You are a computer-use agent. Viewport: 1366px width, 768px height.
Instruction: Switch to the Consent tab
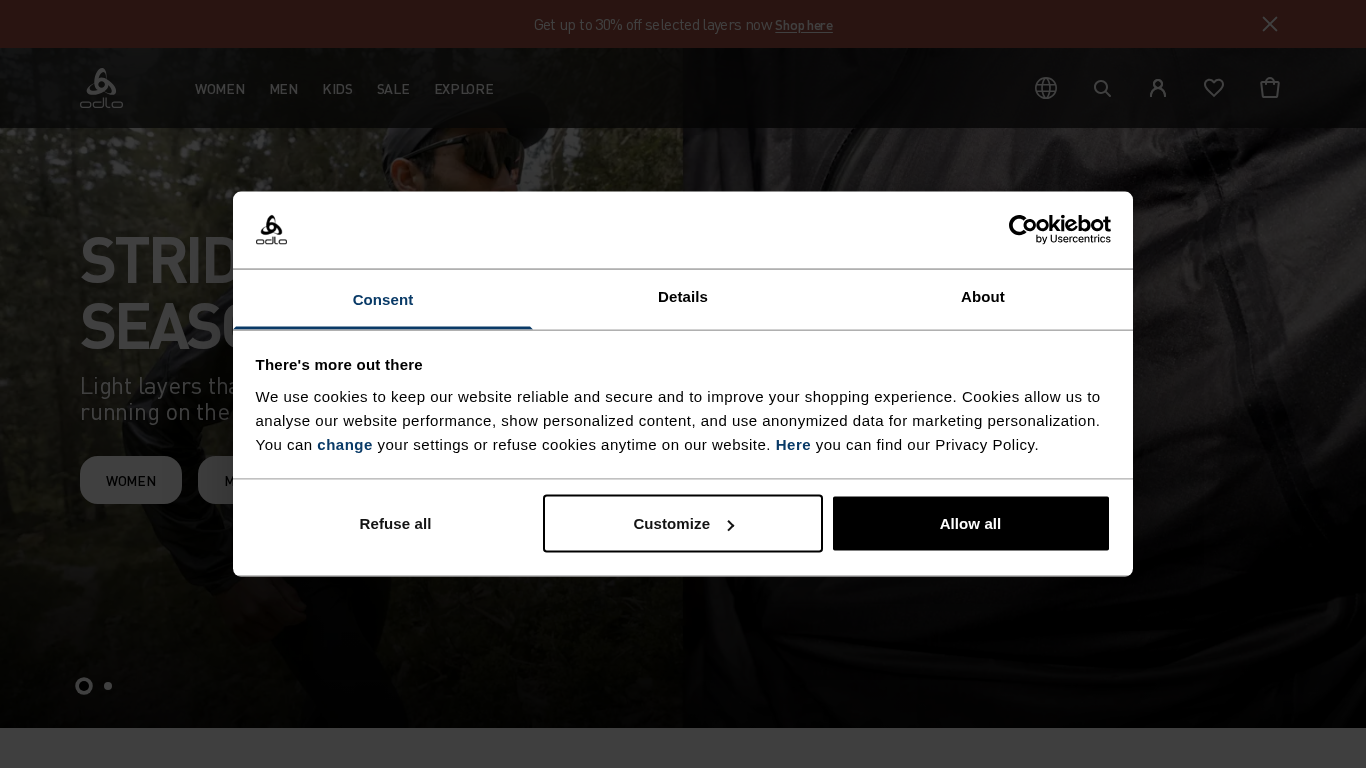click(383, 299)
